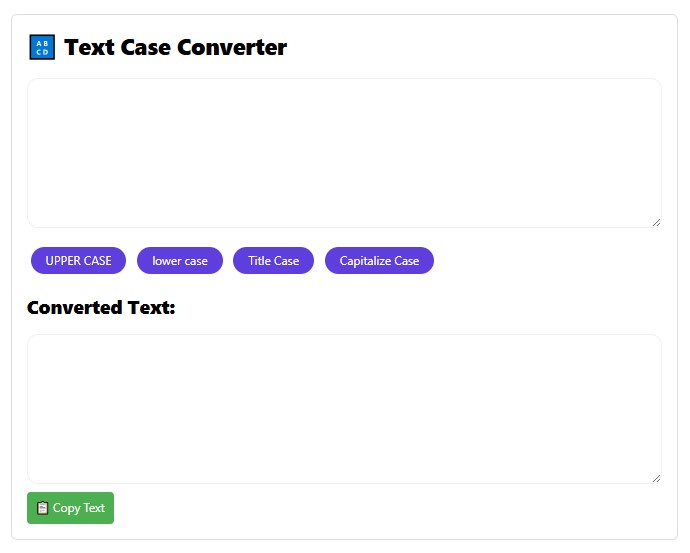Image resolution: width=690 pixels, height=553 pixels.
Task: Click the Text Case Converter heading
Action: click(175, 47)
